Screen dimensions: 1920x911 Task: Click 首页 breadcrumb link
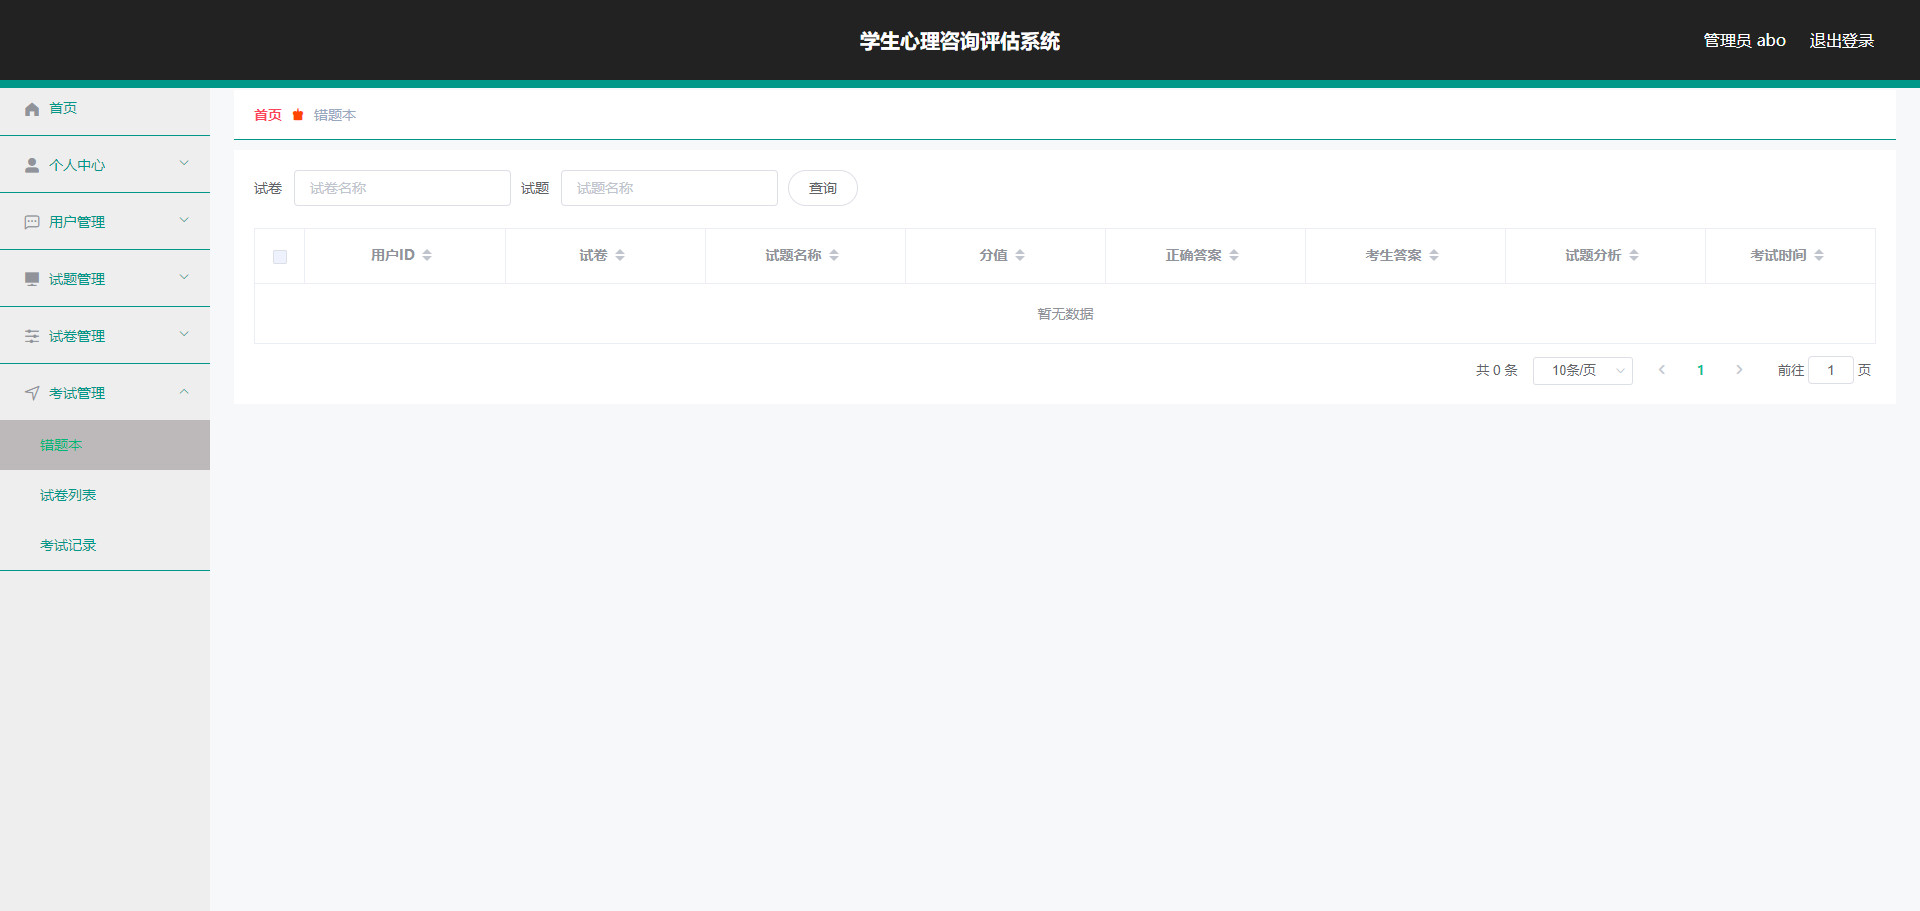point(268,115)
